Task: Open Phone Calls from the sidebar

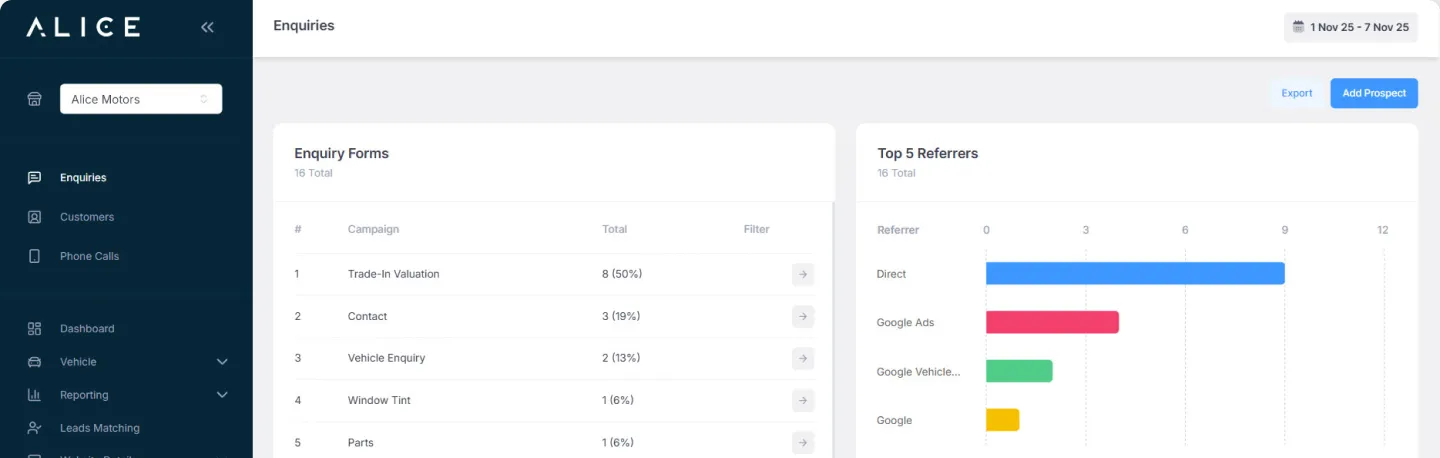Action: pyautogui.click(x=89, y=256)
